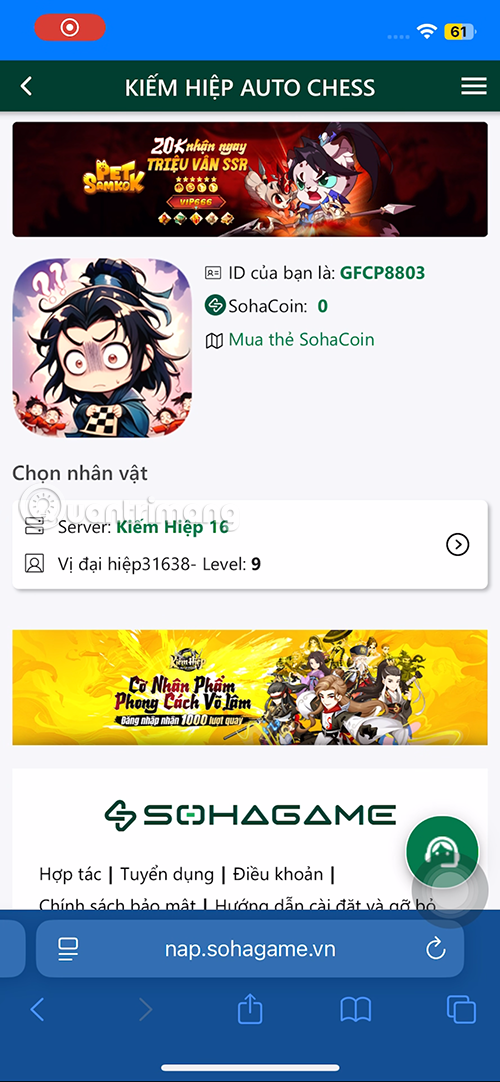Viewport: 500px width, 1082px height.
Task: Open the Mua thẻ SohaCoin link
Action: click(x=301, y=340)
